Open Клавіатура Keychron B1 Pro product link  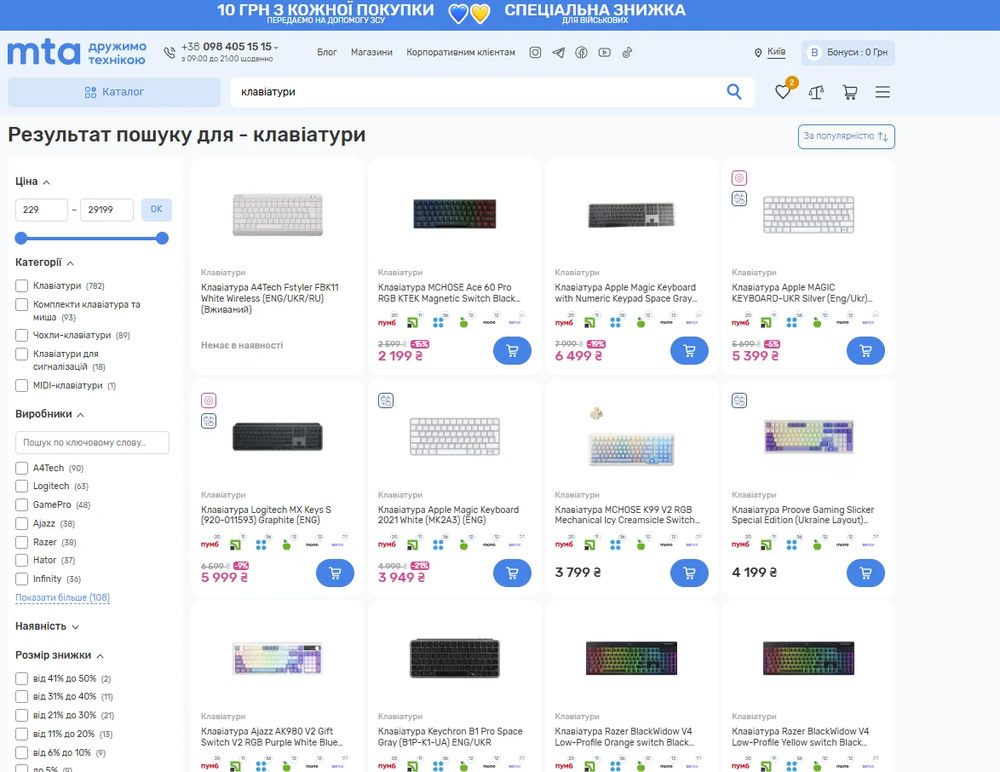[450, 737]
